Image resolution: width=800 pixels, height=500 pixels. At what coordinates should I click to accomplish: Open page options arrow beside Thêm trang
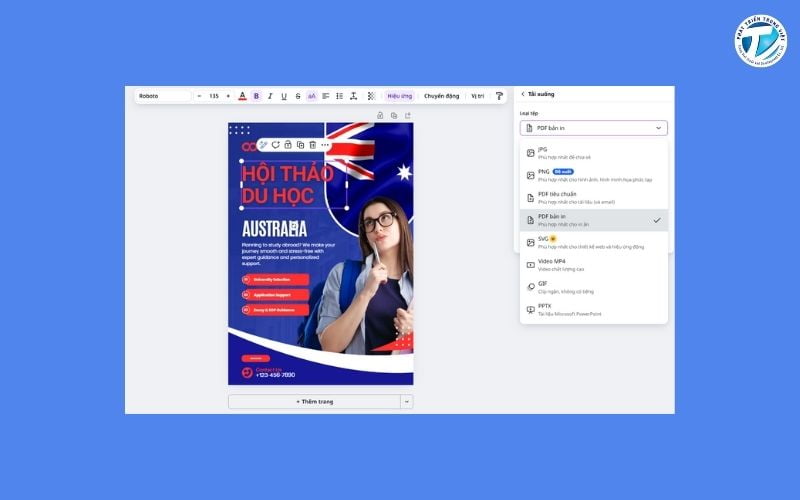click(406, 401)
